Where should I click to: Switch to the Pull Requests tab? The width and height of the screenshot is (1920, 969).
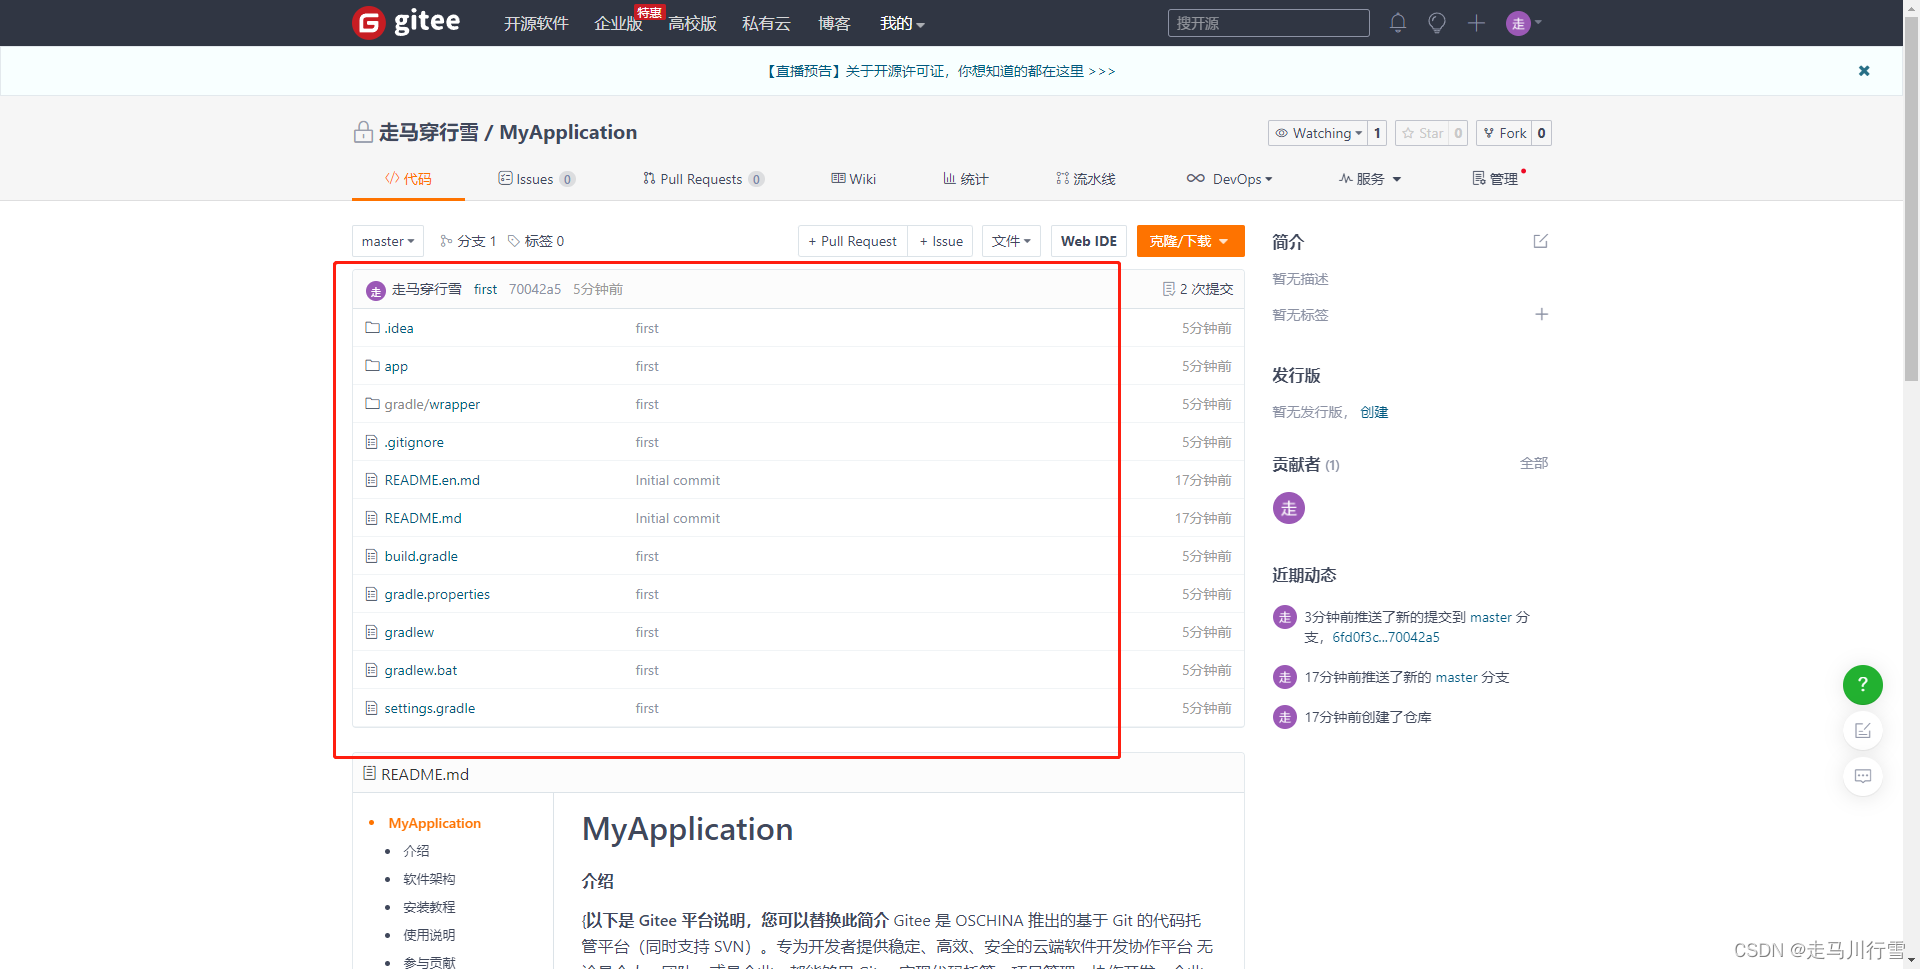click(x=703, y=179)
